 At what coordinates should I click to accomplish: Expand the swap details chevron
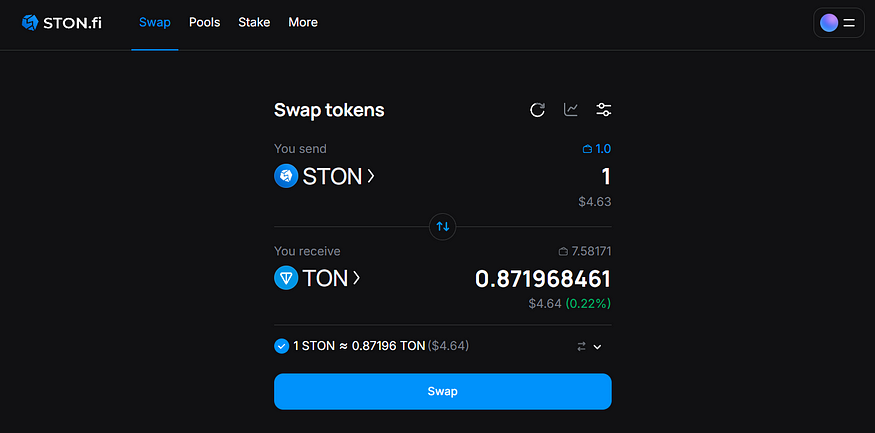(598, 346)
